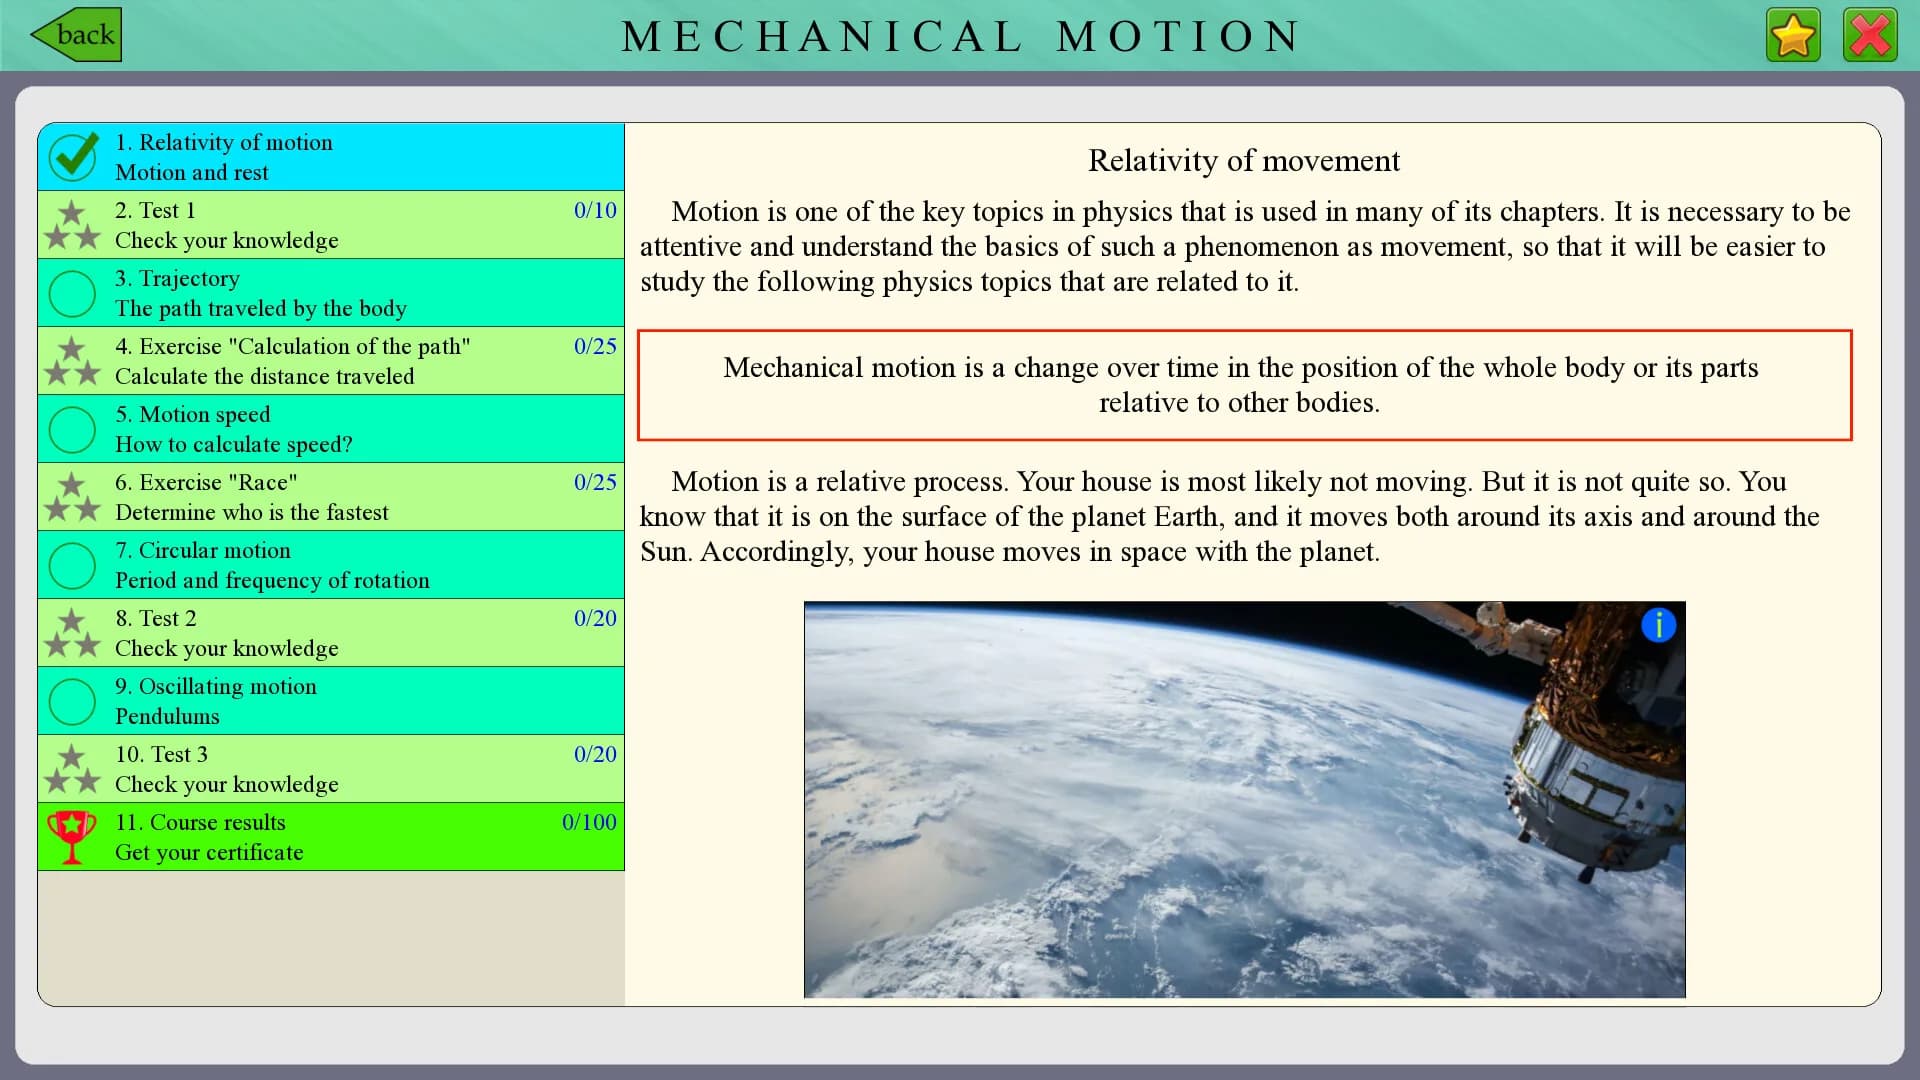Click the MECHANICAL MOTION title text
Image resolution: width=1920 pixels, height=1080 pixels.
[961, 37]
